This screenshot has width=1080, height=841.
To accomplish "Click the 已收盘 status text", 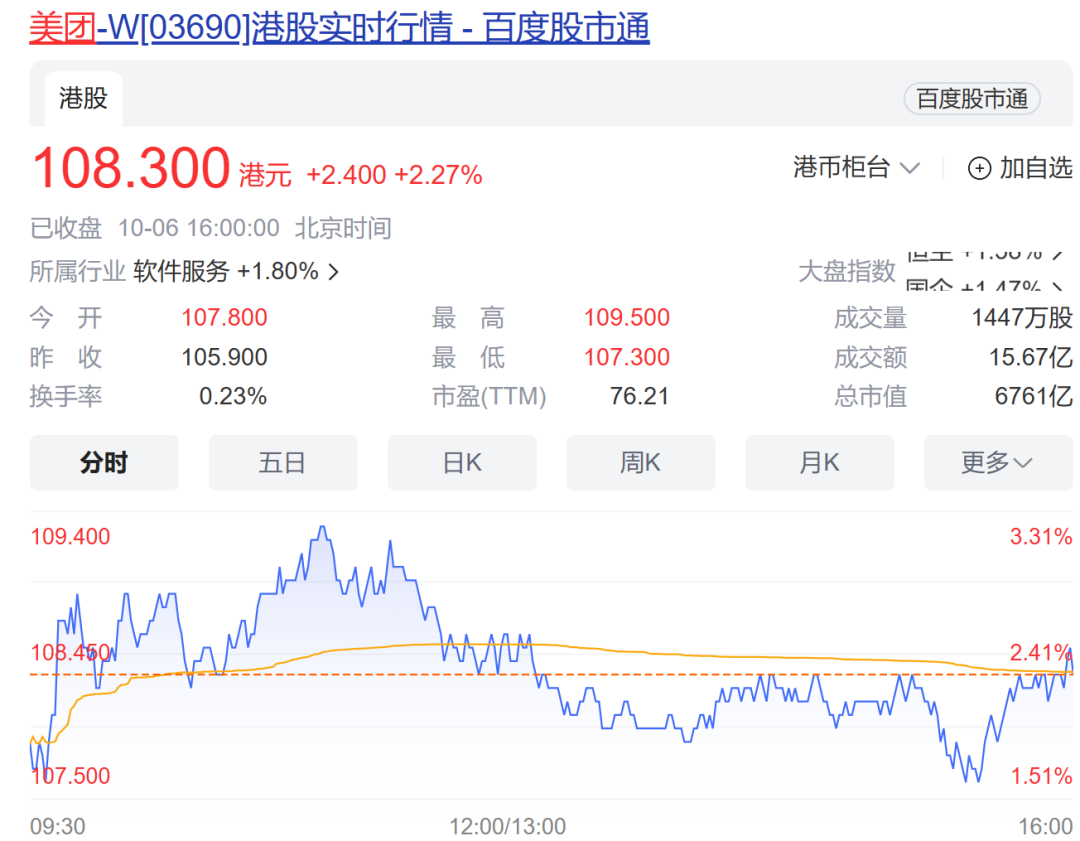I will (x=65, y=228).
